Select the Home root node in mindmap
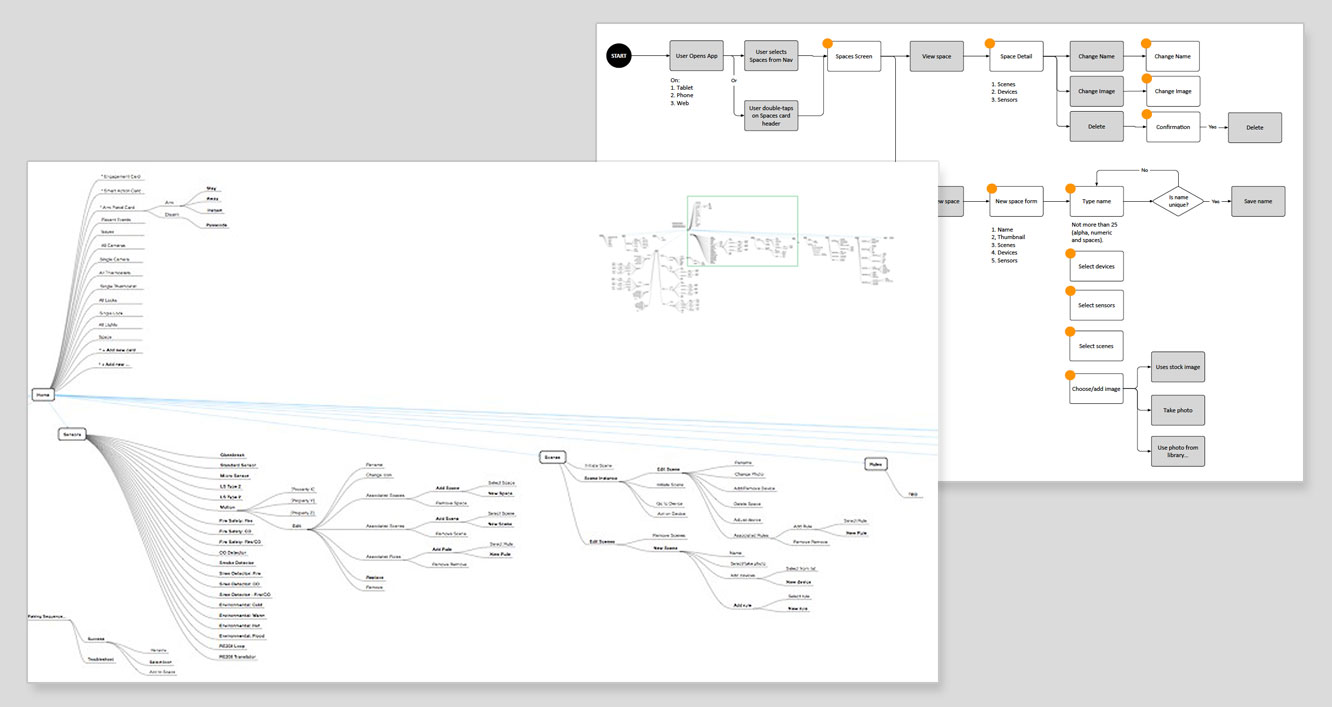The width and height of the screenshot is (1332, 707). (x=43, y=395)
